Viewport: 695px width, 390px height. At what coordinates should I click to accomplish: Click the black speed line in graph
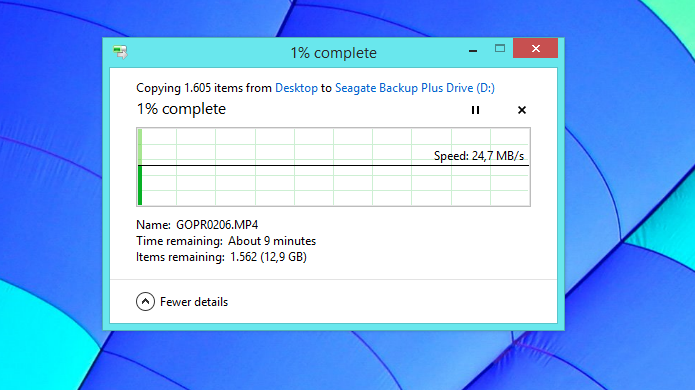click(333, 165)
